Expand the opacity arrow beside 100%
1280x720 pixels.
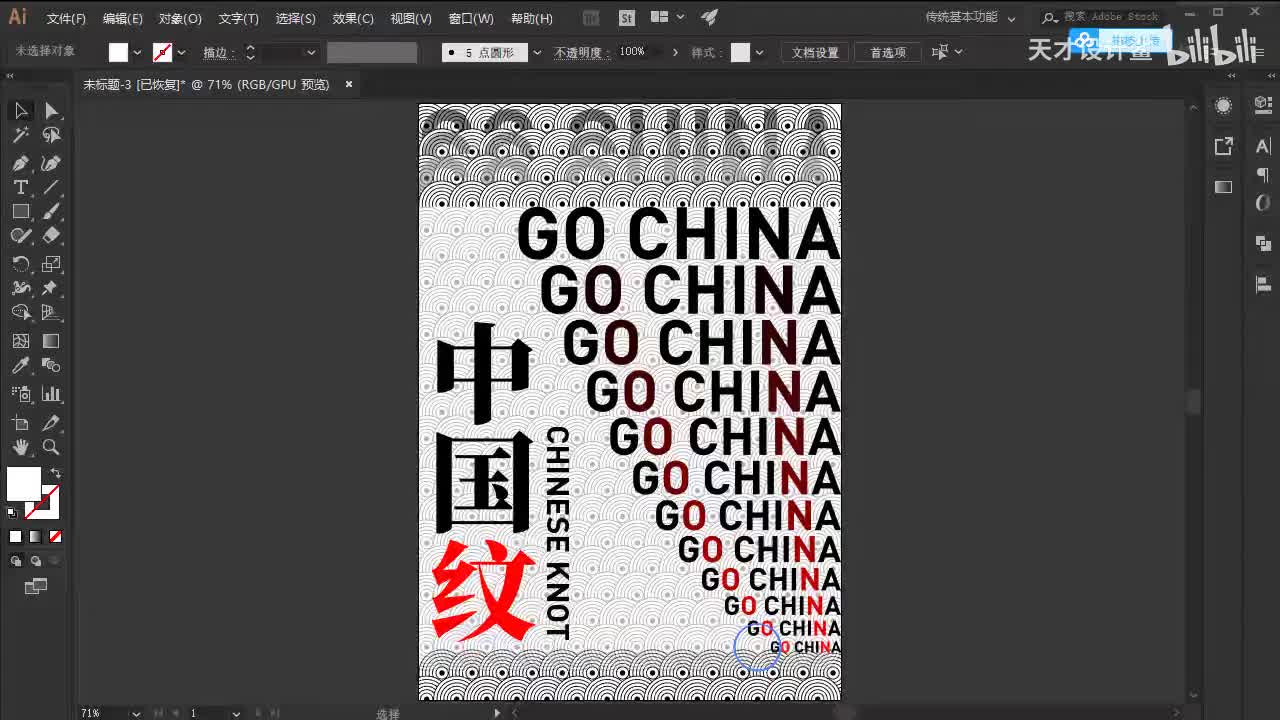click(x=675, y=52)
